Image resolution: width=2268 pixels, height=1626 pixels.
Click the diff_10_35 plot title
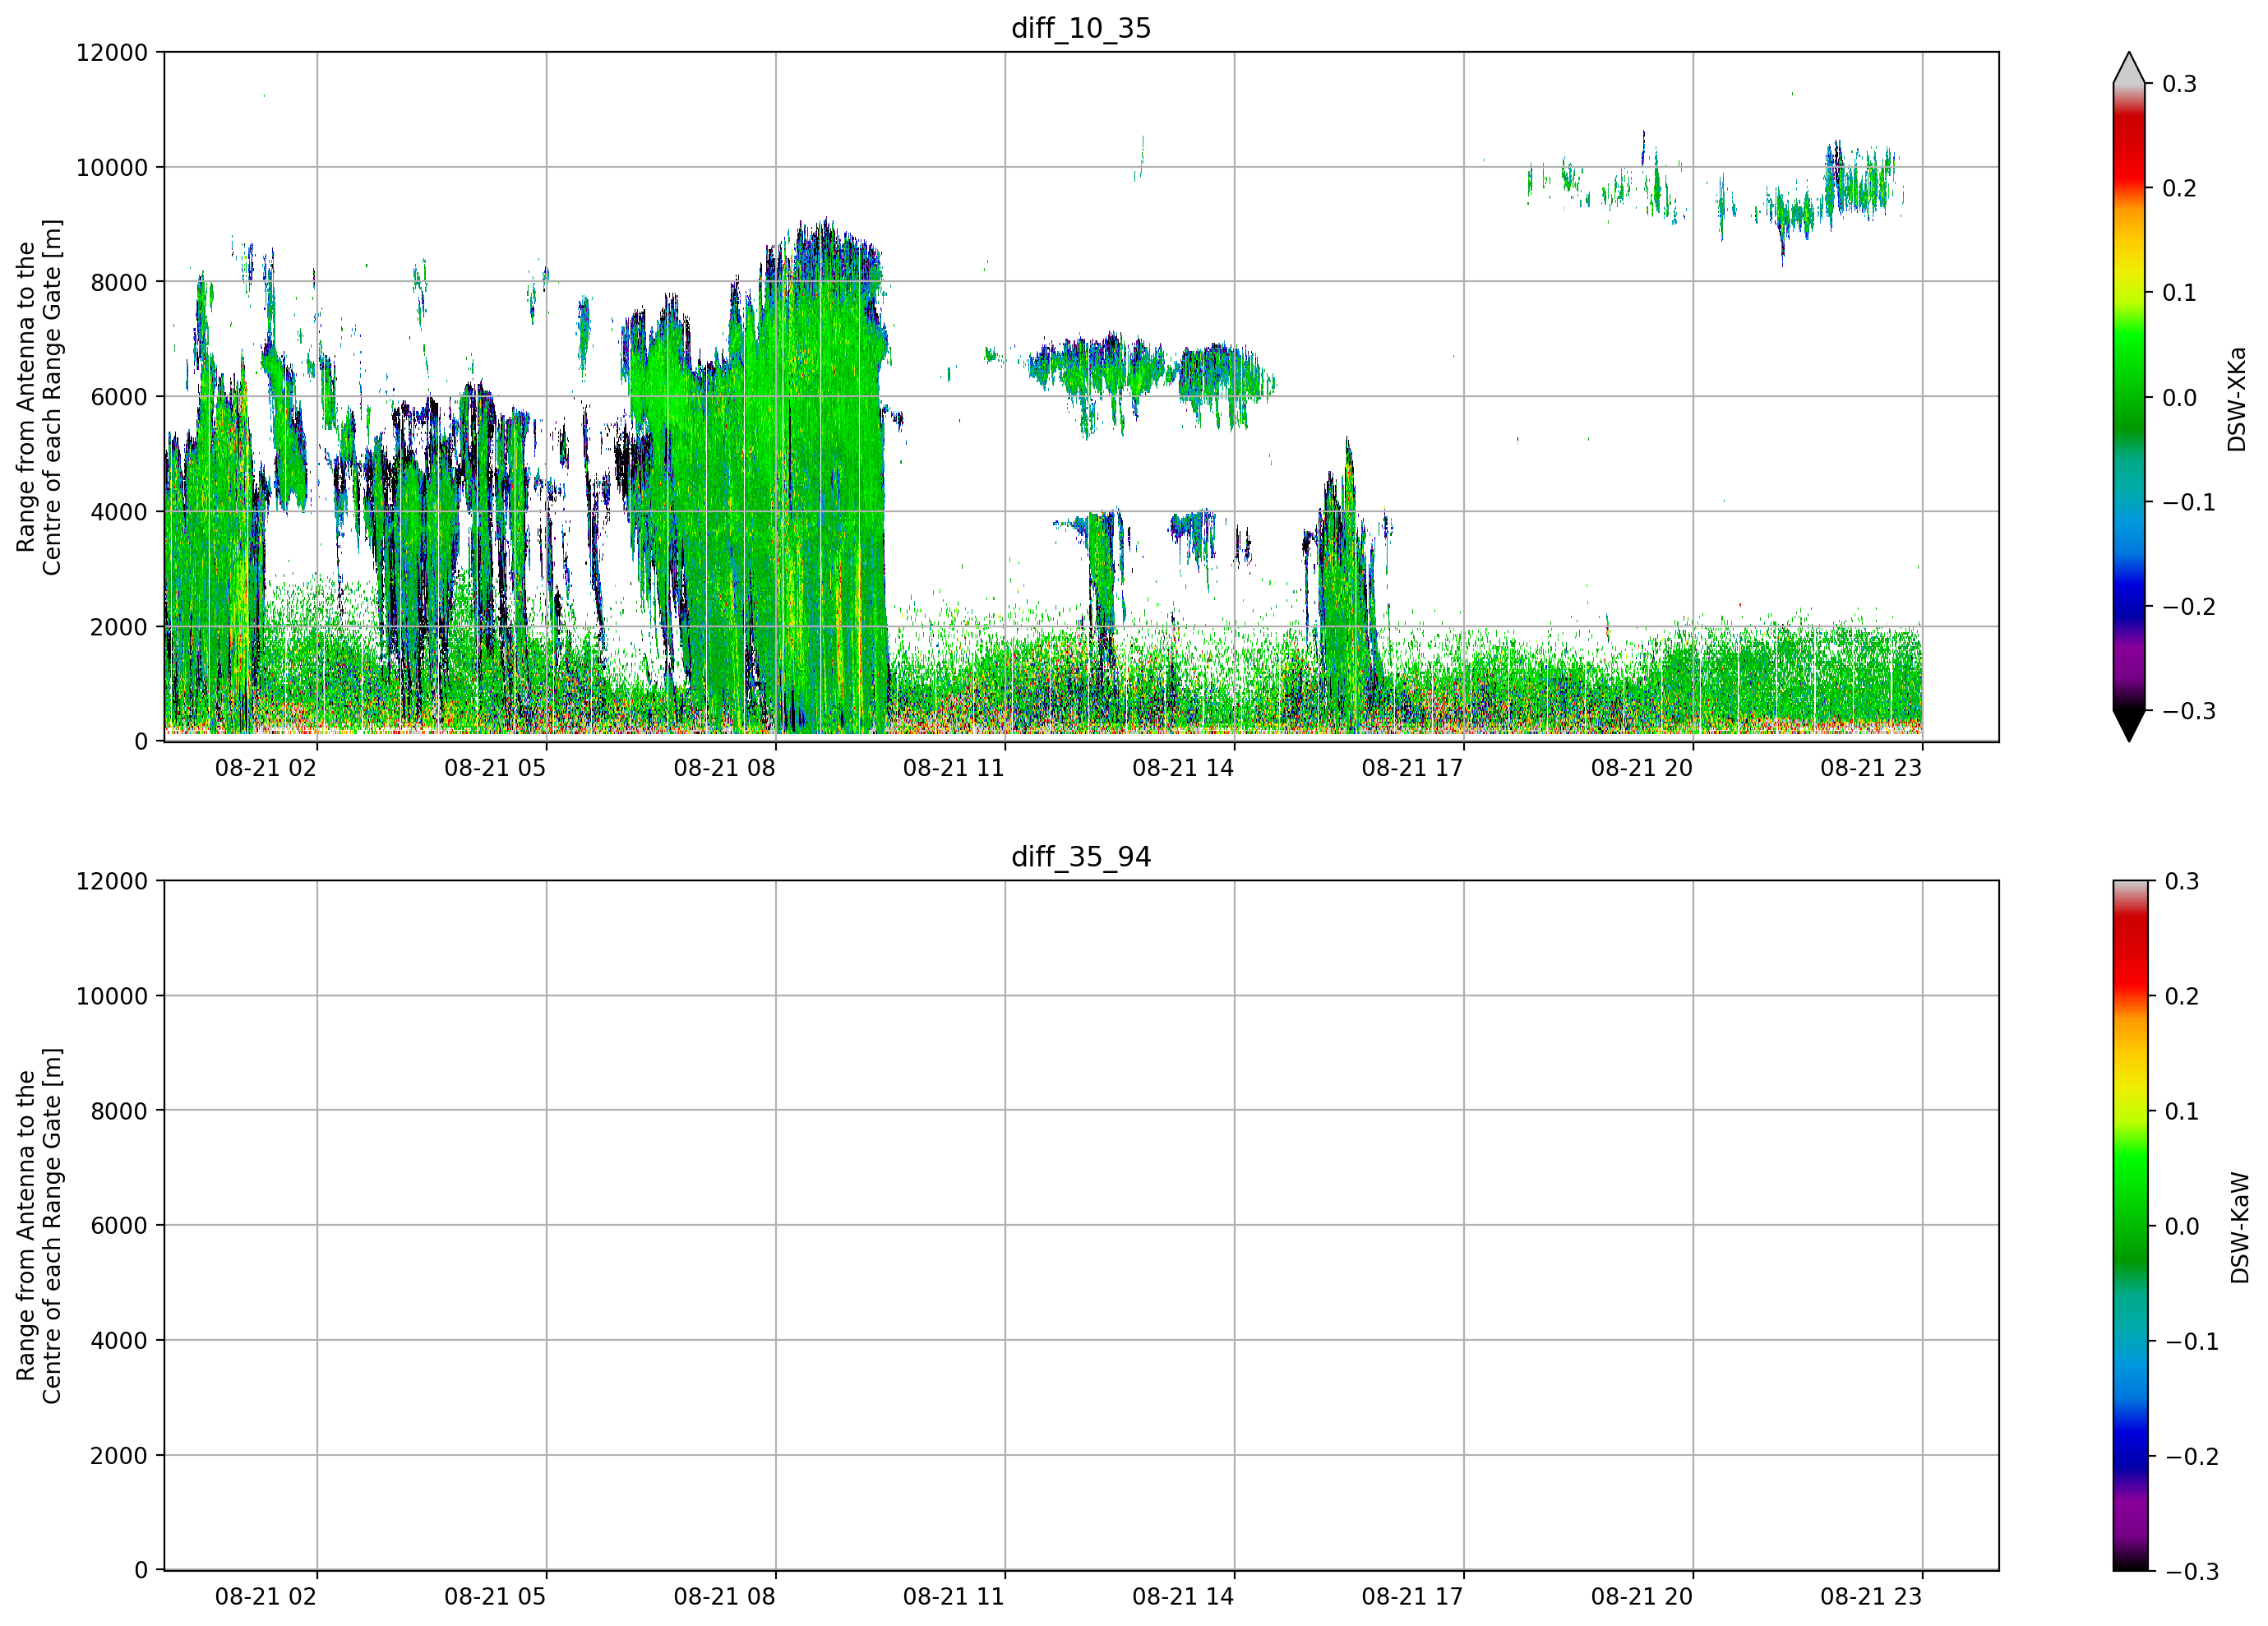click(1081, 28)
